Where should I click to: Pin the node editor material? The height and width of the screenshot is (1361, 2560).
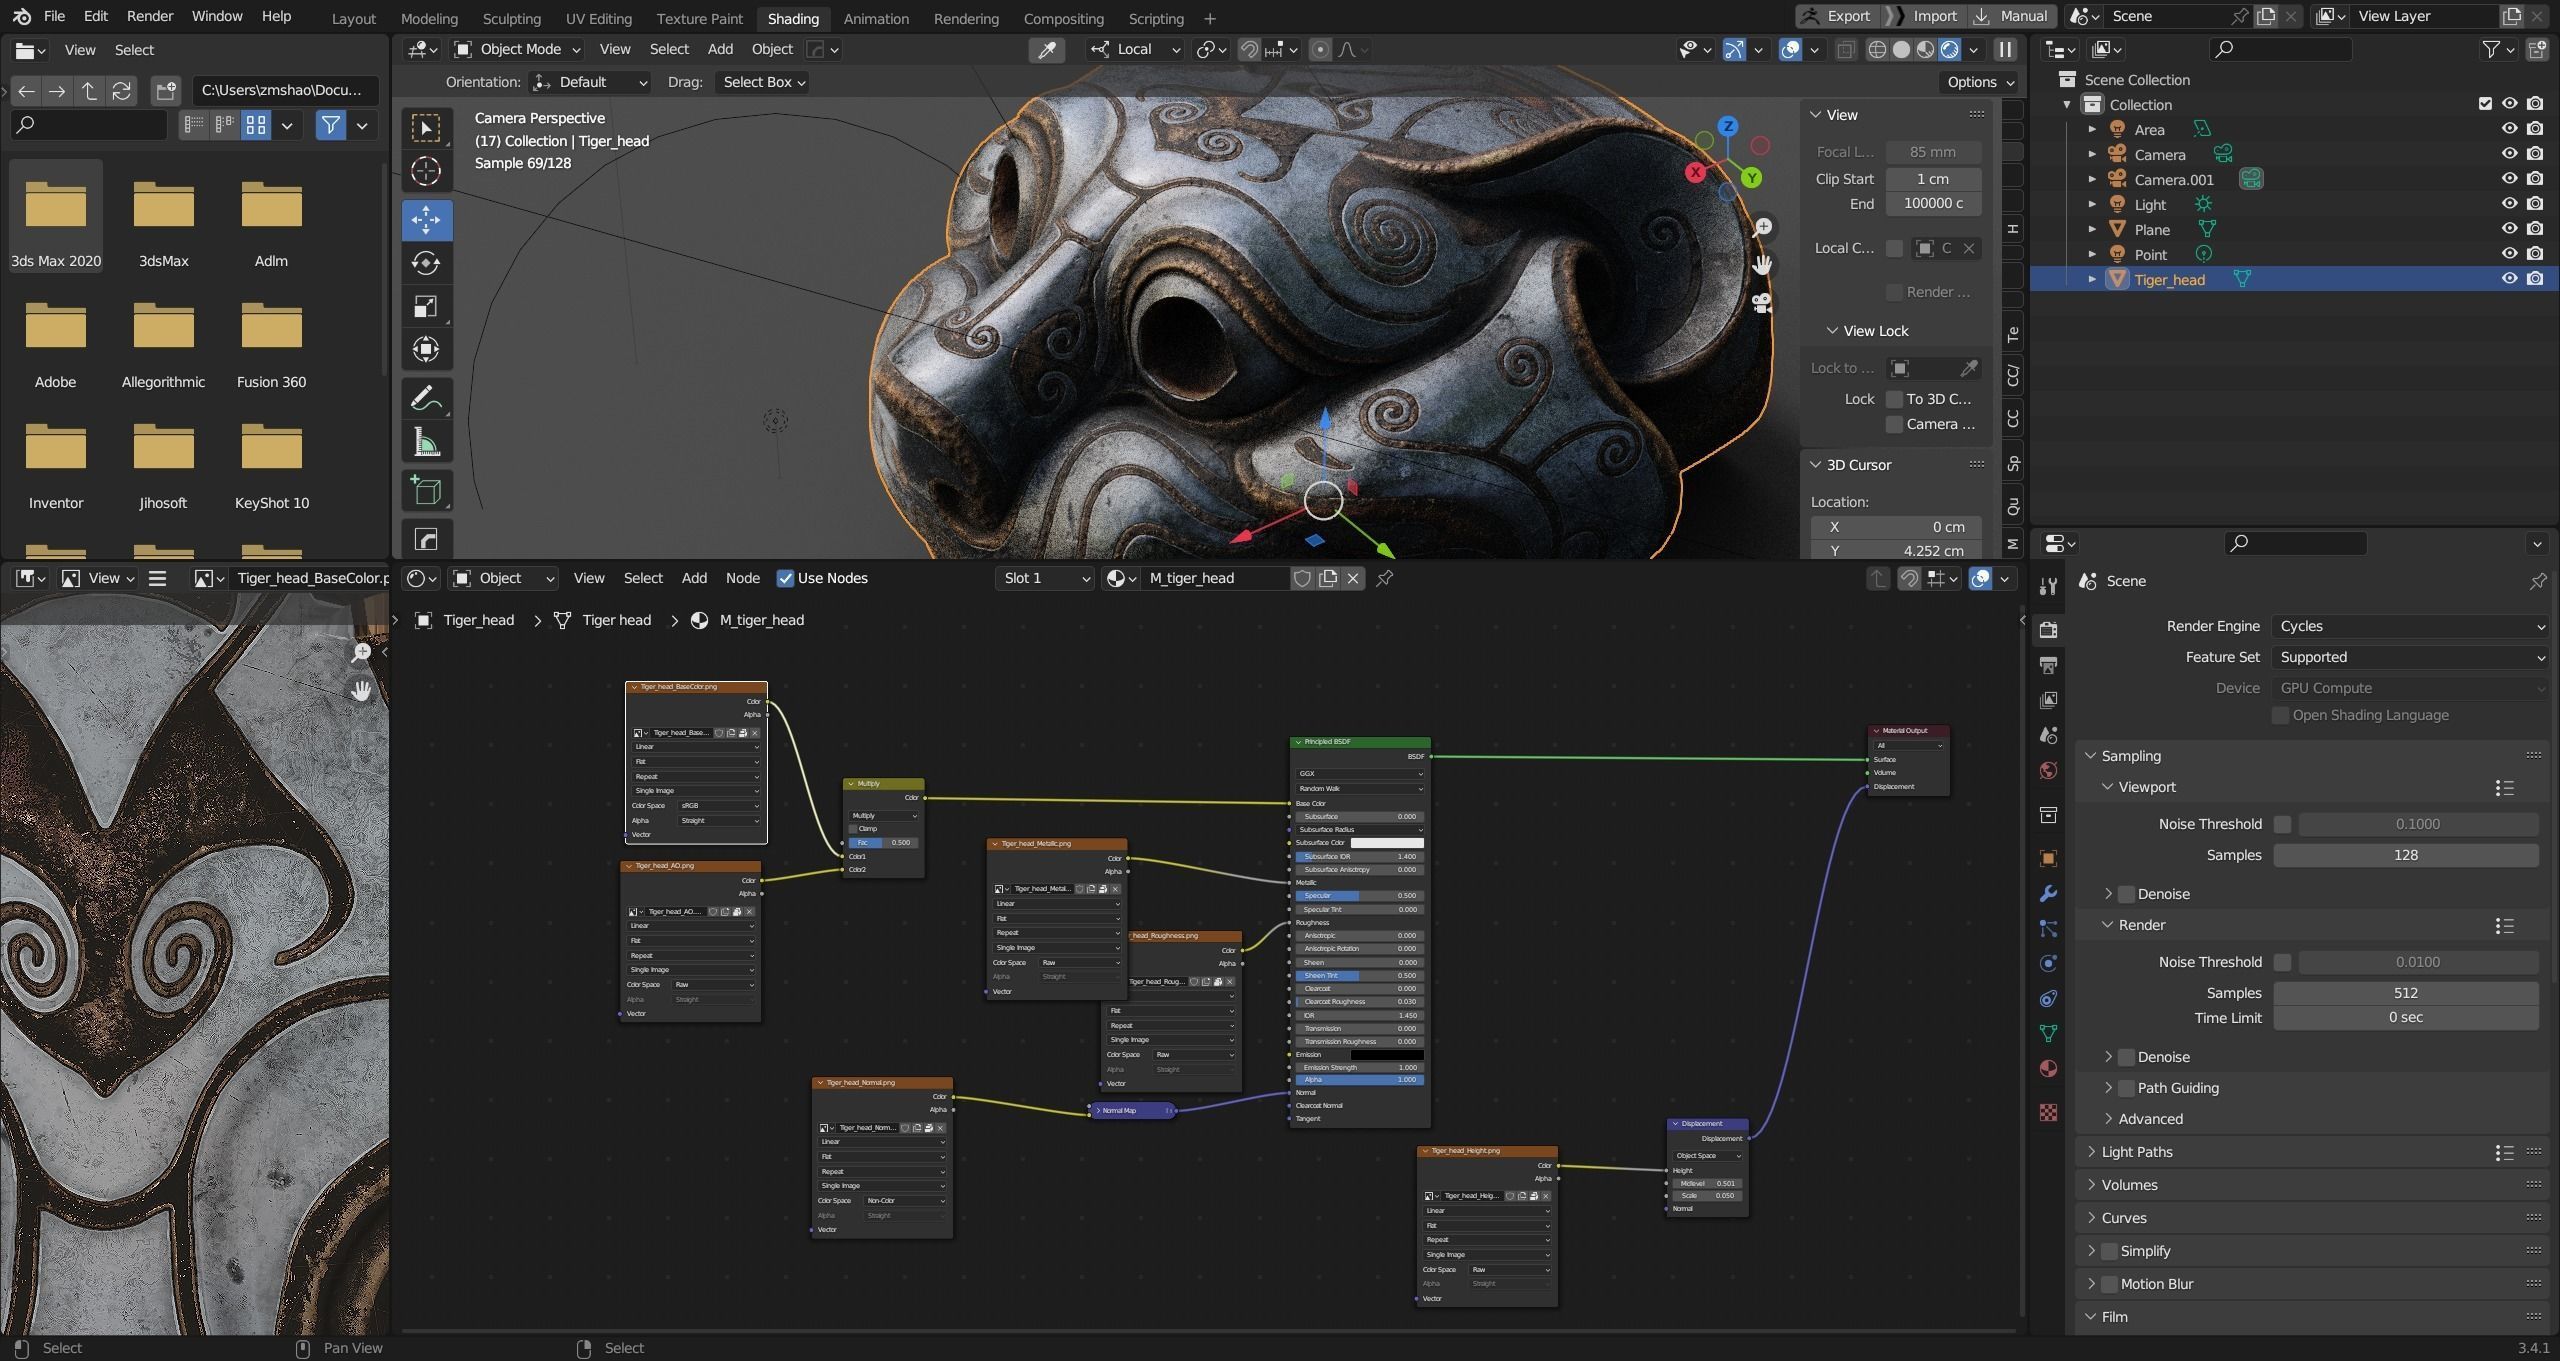(x=1385, y=578)
